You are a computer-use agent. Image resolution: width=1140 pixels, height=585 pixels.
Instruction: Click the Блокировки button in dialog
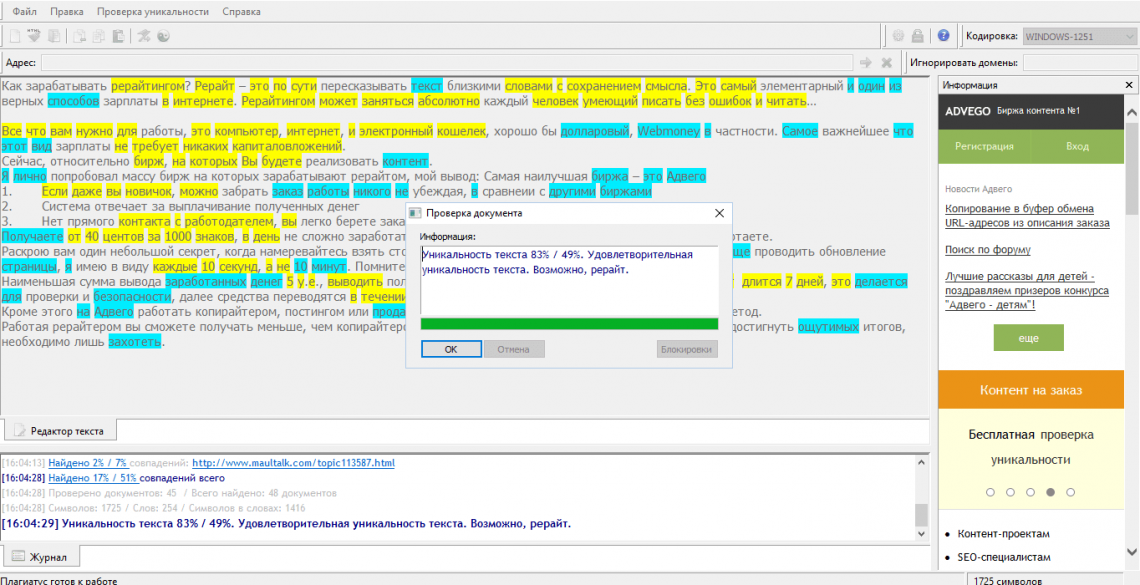(x=687, y=349)
